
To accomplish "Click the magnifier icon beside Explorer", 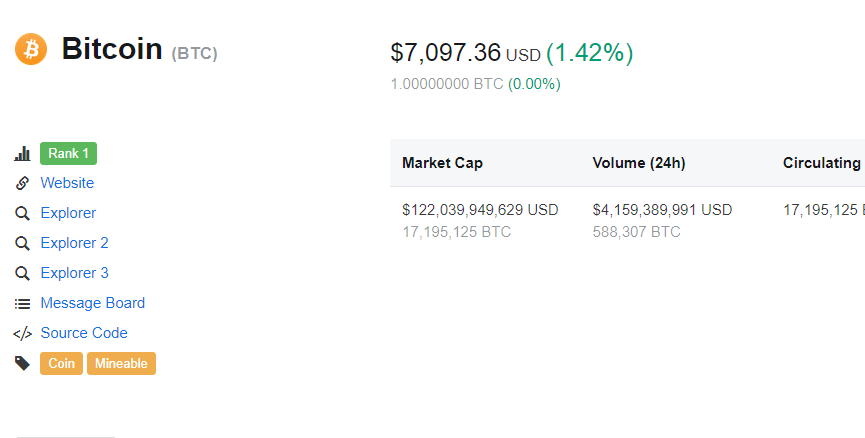I will [22, 213].
